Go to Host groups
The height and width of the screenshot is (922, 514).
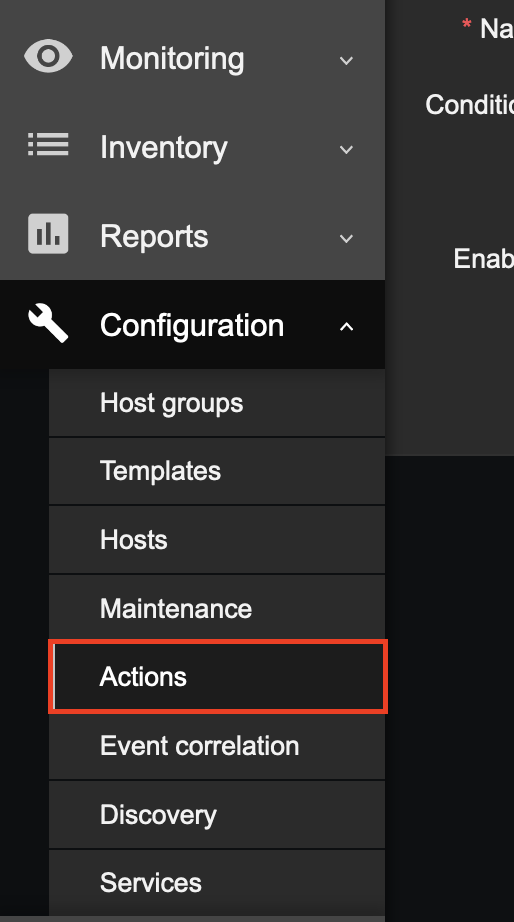(217, 403)
